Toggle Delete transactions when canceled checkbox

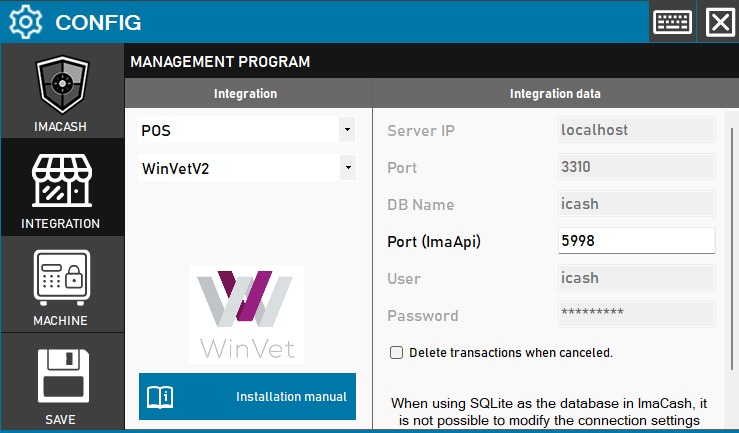396,352
